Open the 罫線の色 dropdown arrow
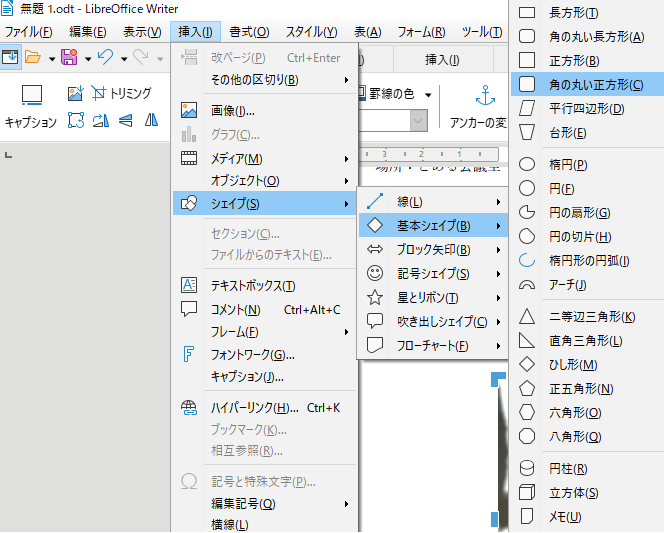 428,94
